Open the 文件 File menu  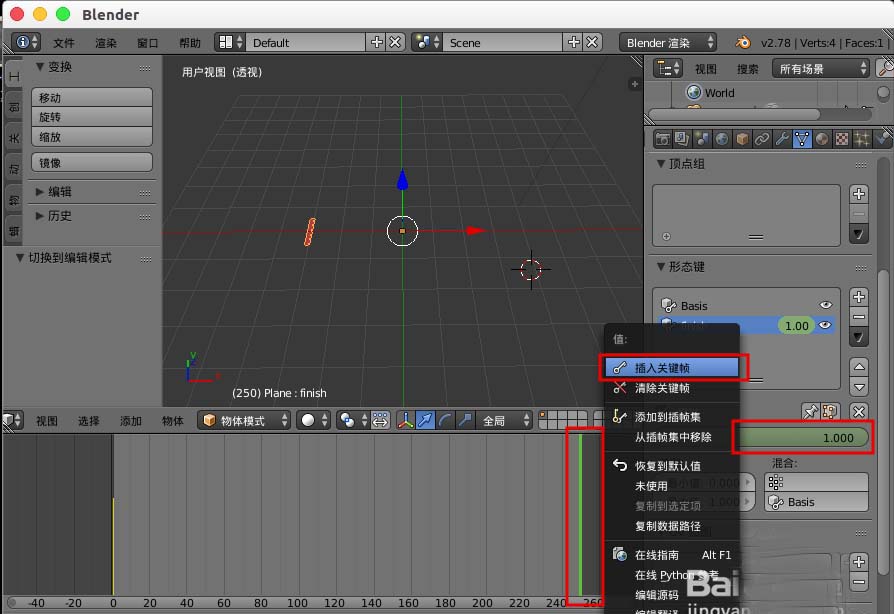[64, 43]
